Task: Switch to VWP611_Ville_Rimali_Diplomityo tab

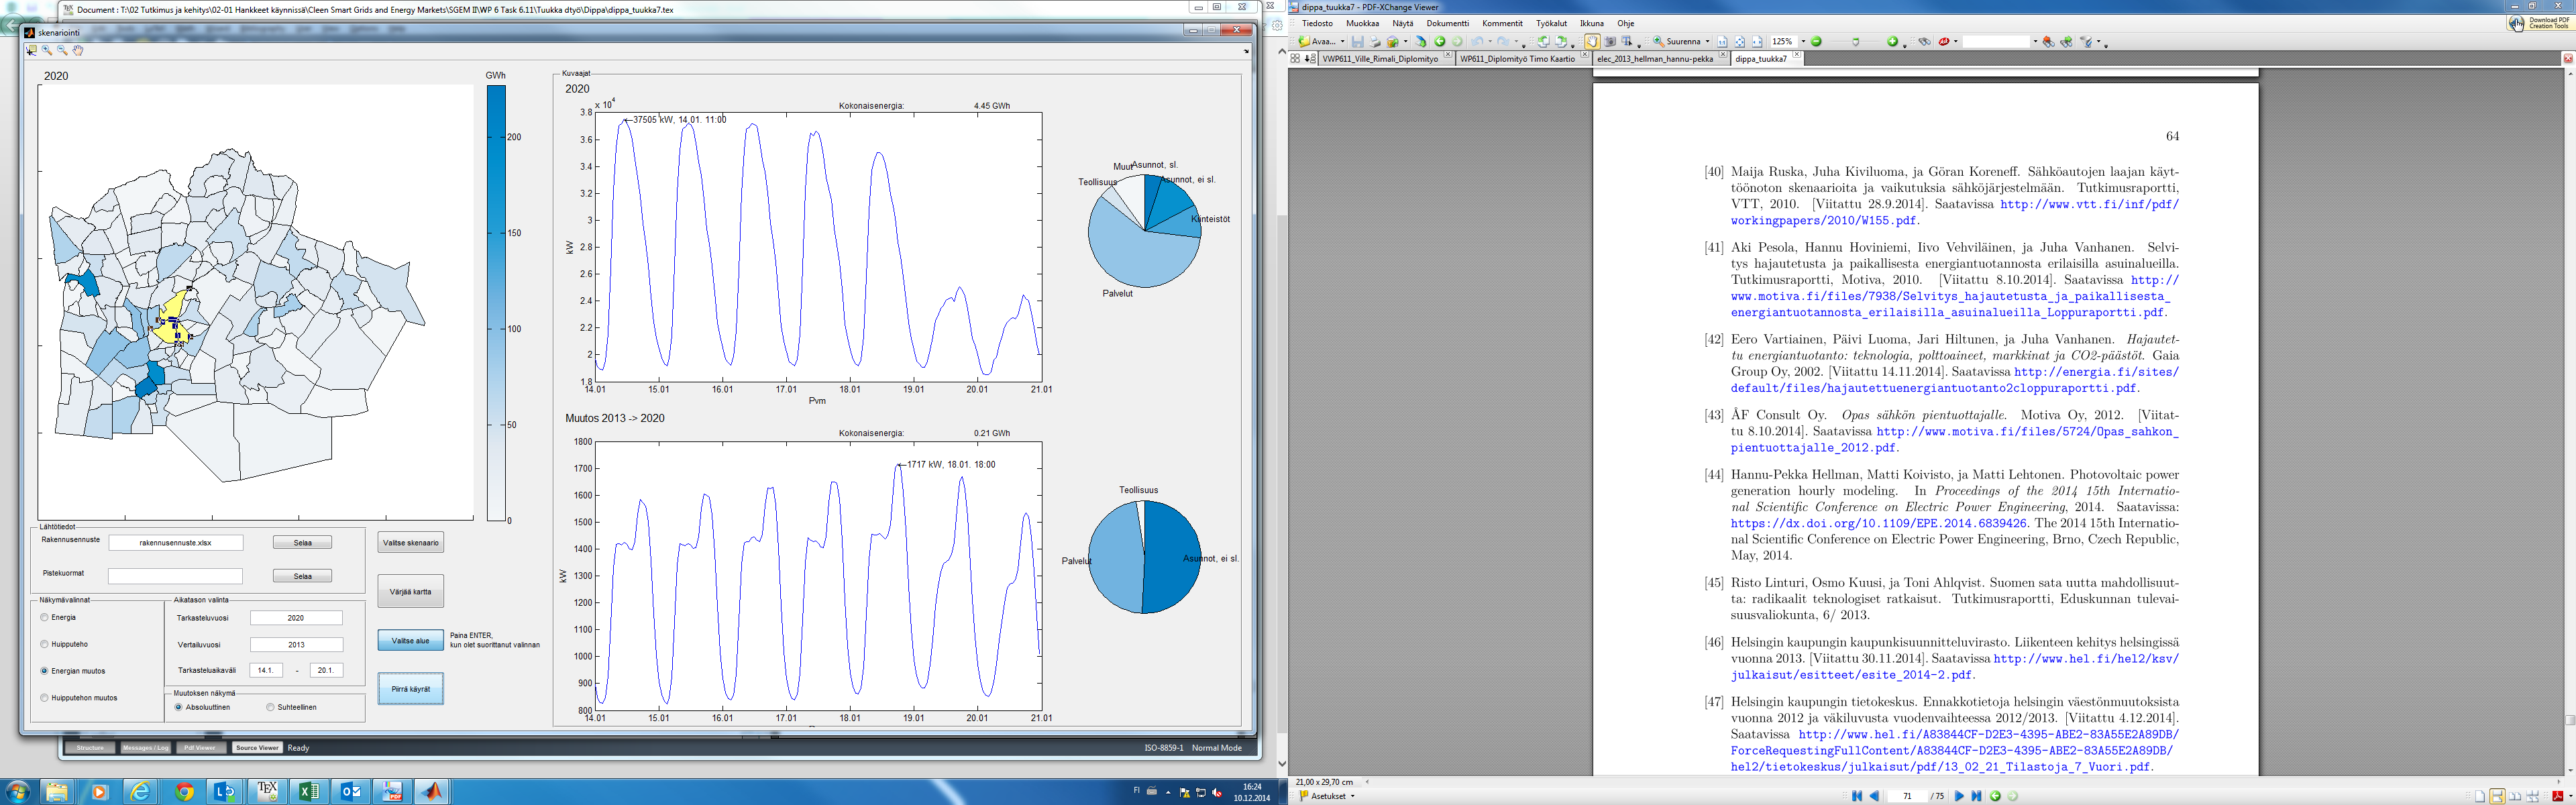Action: [x=1381, y=59]
